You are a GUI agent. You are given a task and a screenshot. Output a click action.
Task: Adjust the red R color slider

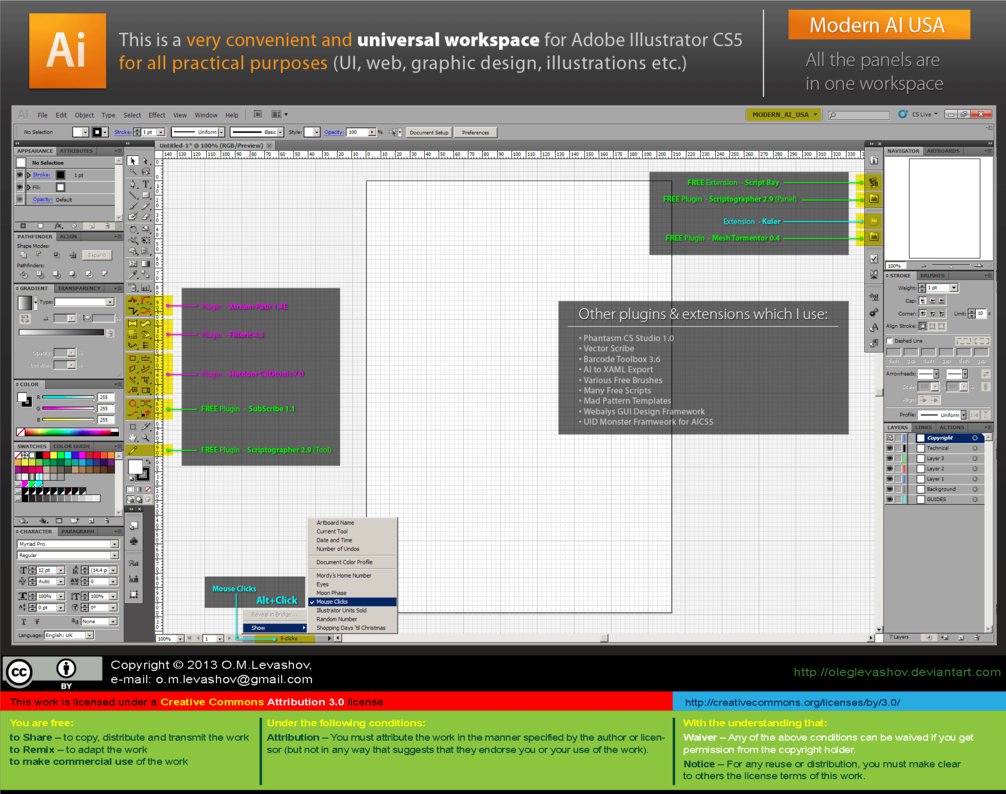(68, 398)
